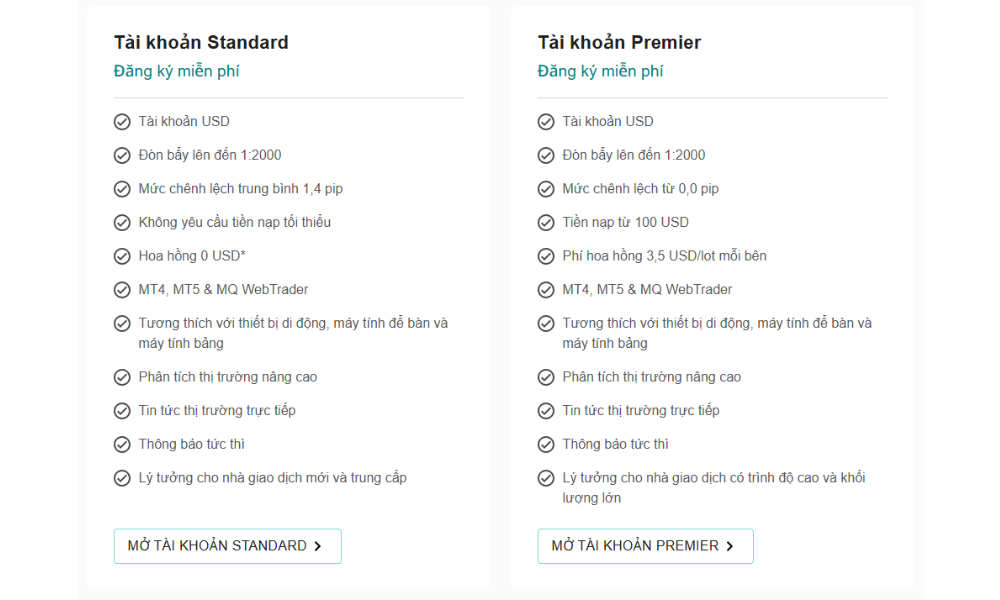Screen dimensions: 1000x600
Task: Click checkmark icon next to 'Hoa hồng 0 USD*'
Action: click(x=122, y=256)
